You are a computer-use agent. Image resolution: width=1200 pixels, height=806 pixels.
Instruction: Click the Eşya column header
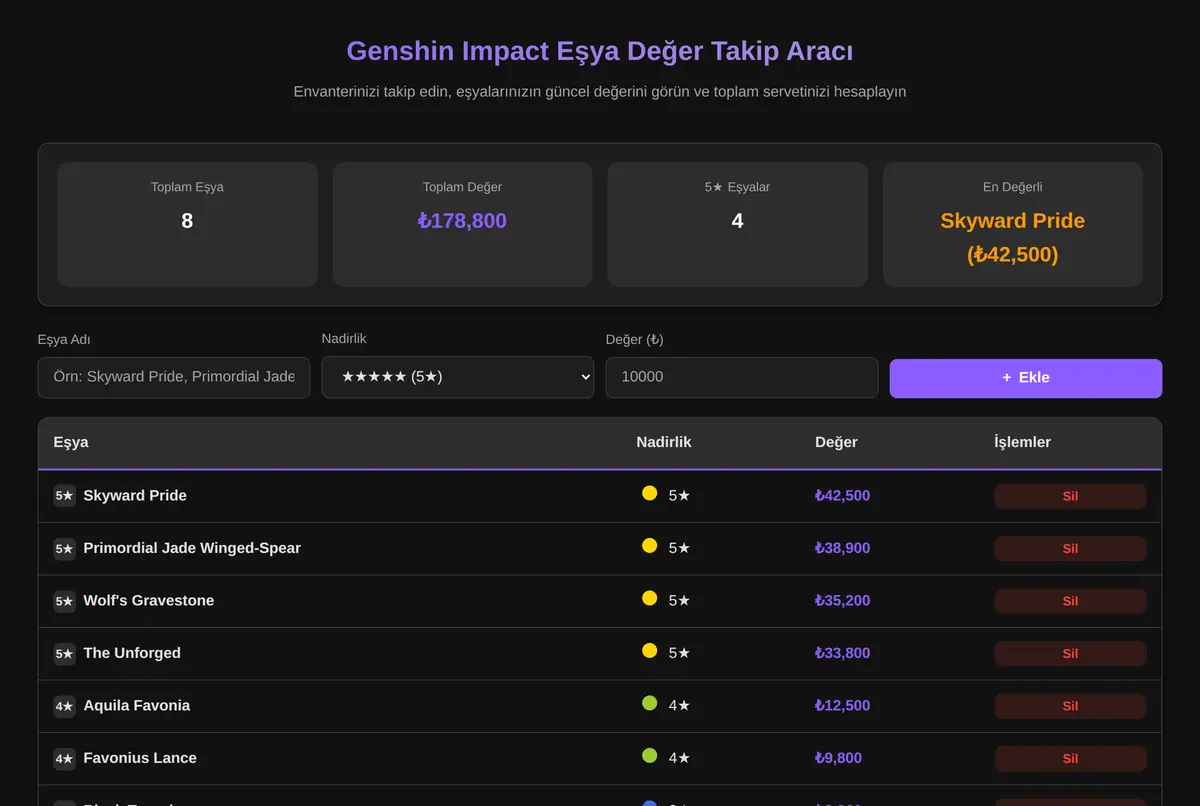click(x=71, y=442)
